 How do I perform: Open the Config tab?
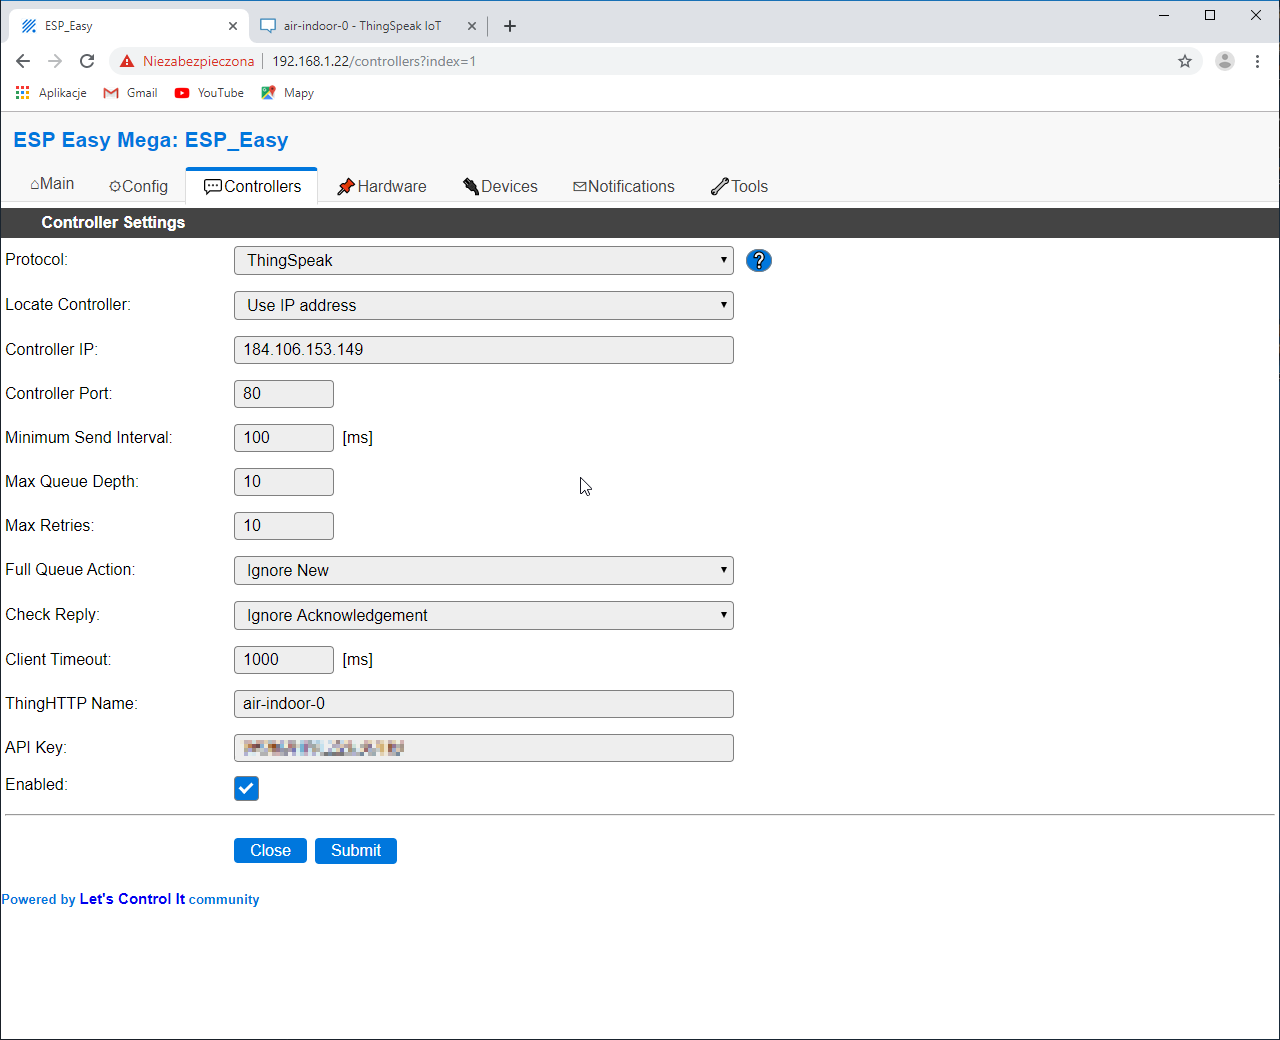(138, 187)
